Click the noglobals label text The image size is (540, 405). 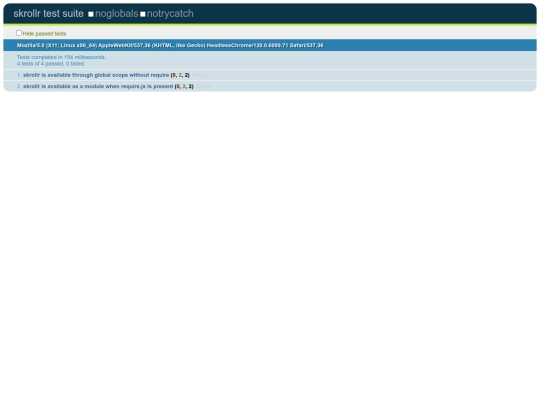pyautogui.click(x=116, y=13)
